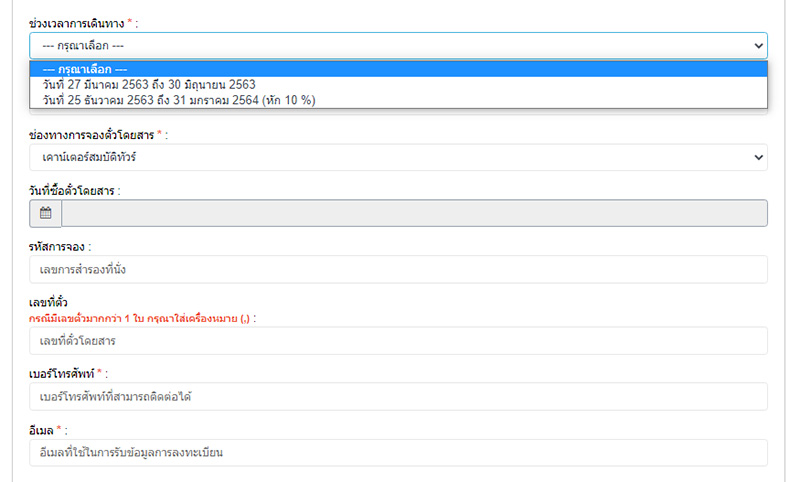This screenshot has width=800, height=482.
Task: Select the '--- กรุณาเลือก ---' highlighted option
Action: coord(398,69)
